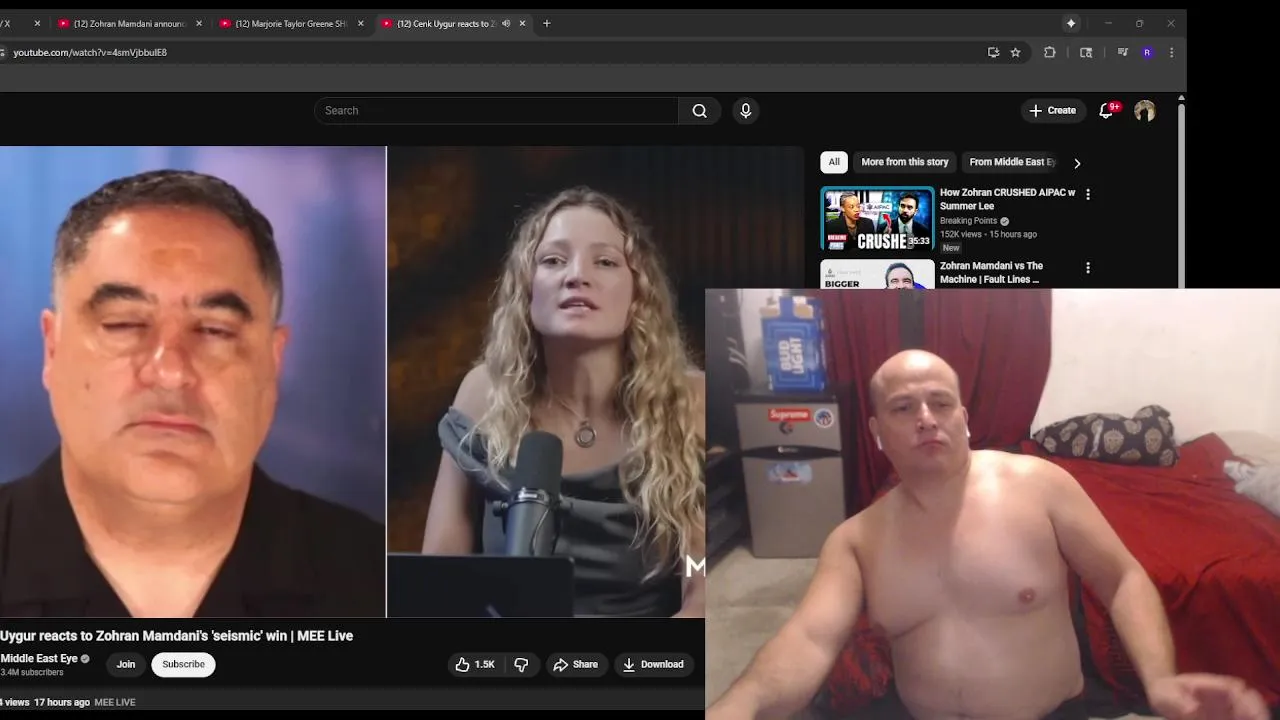1280x720 pixels.
Task: Click the 'New' badge on first suggested video
Action: 951,247
